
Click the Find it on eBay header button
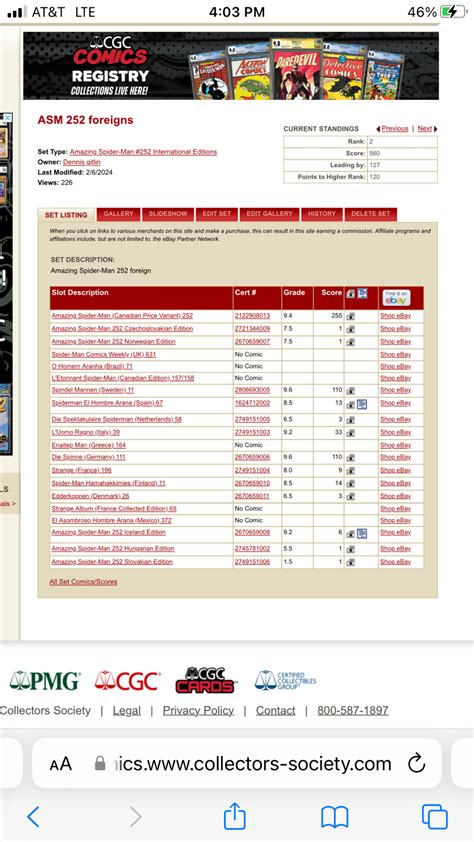[x=397, y=297]
